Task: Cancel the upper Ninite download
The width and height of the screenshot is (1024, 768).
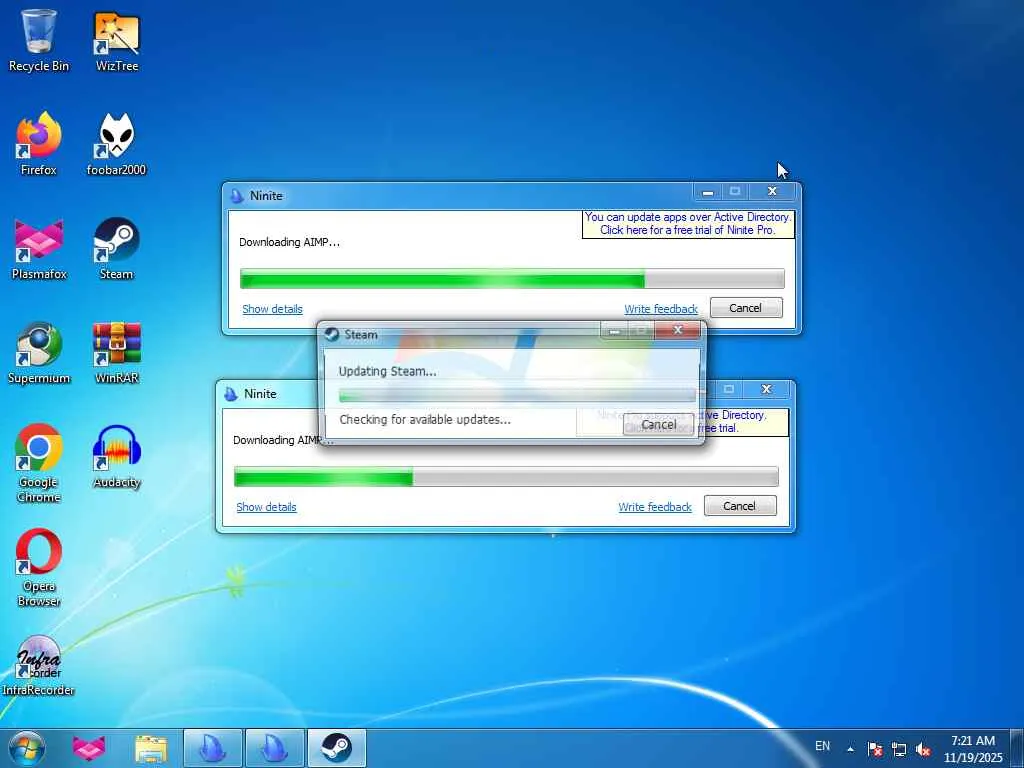Action: pyautogui.click(x=746, y=308)
